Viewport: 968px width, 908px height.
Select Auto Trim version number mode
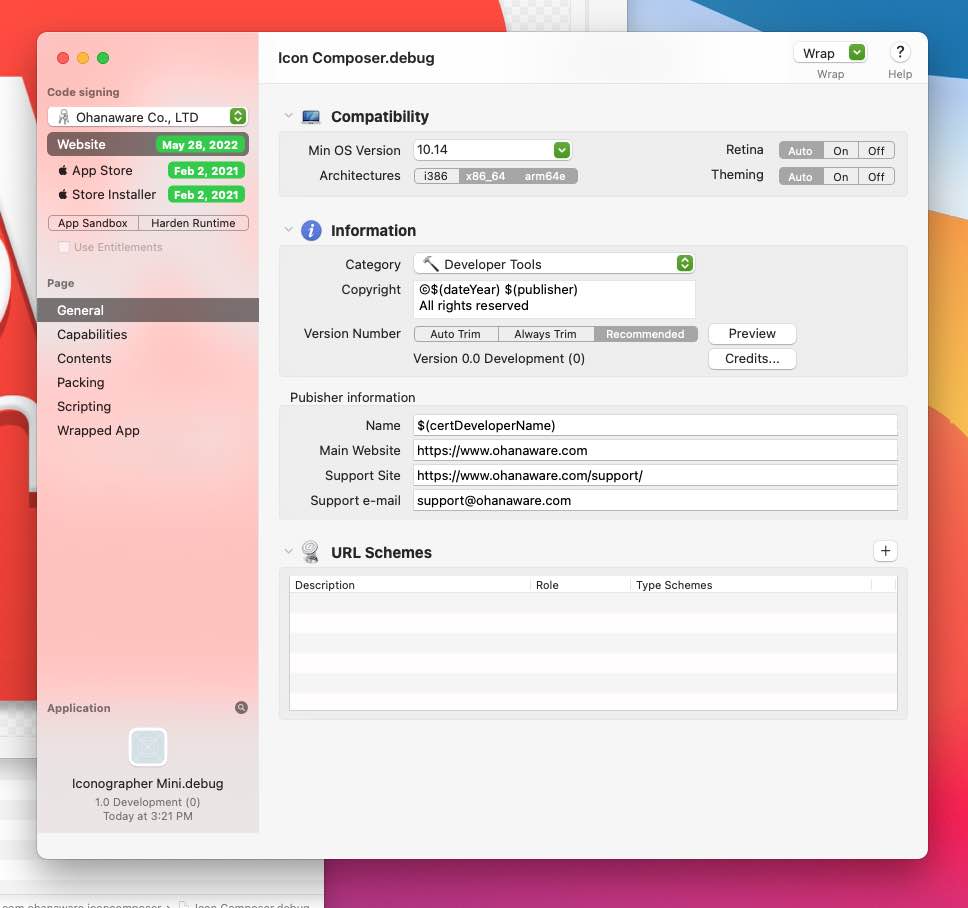(456, 334)
